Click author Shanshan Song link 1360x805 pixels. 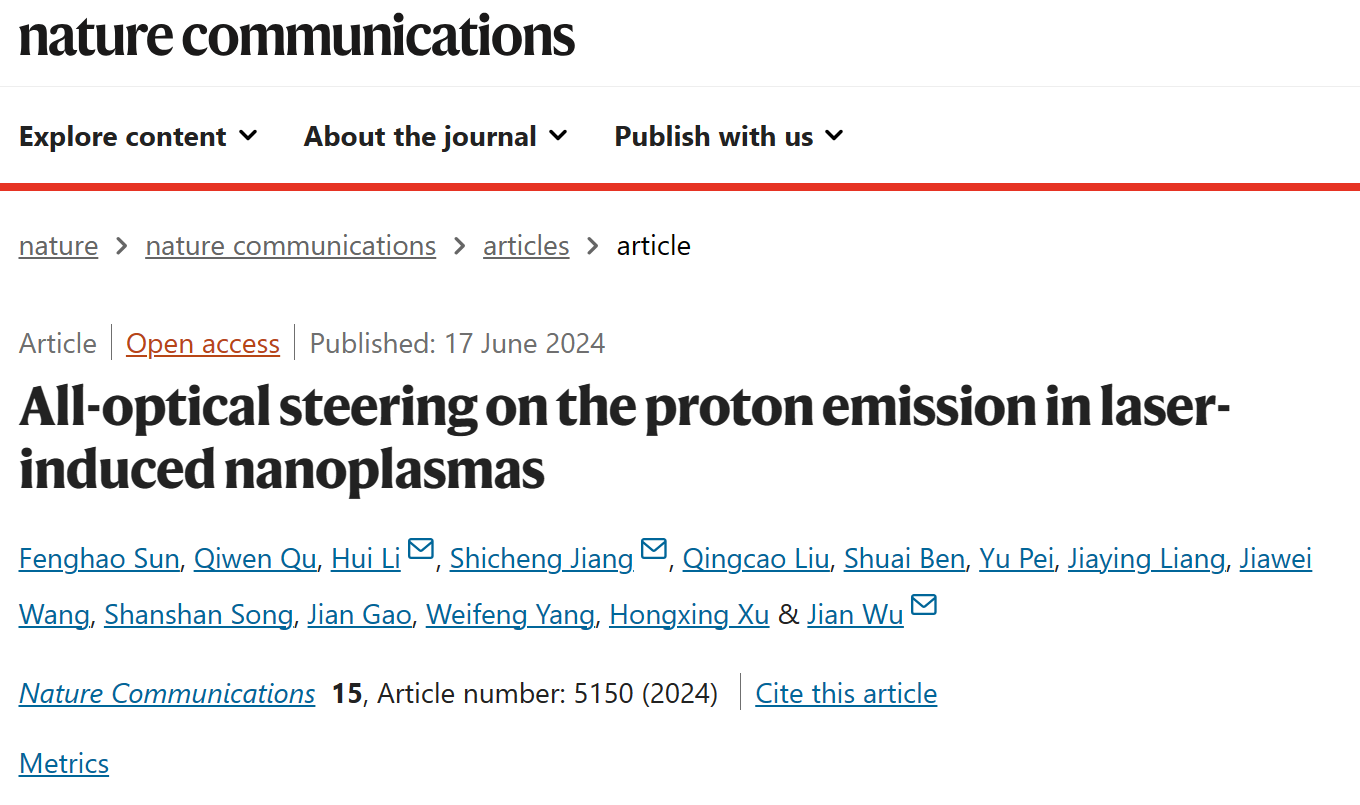point(198,615)
